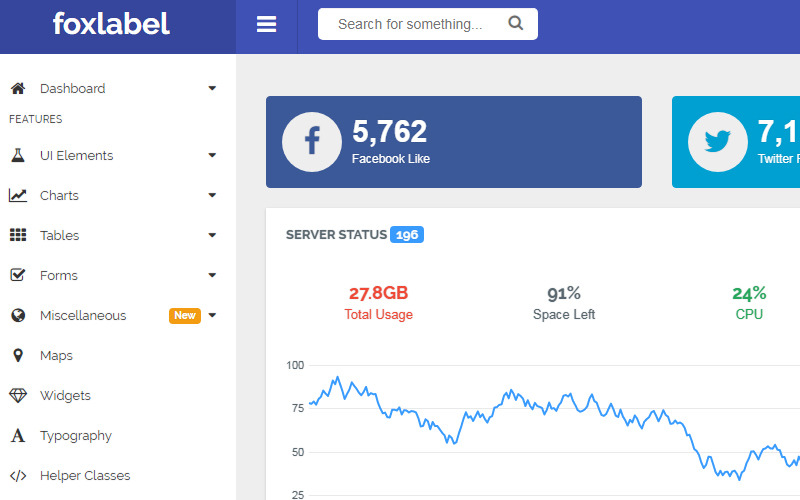The width and height of the screenshot is (800, 500).
Task: Expand the Forms dropdown arrow
Action: 212,275
